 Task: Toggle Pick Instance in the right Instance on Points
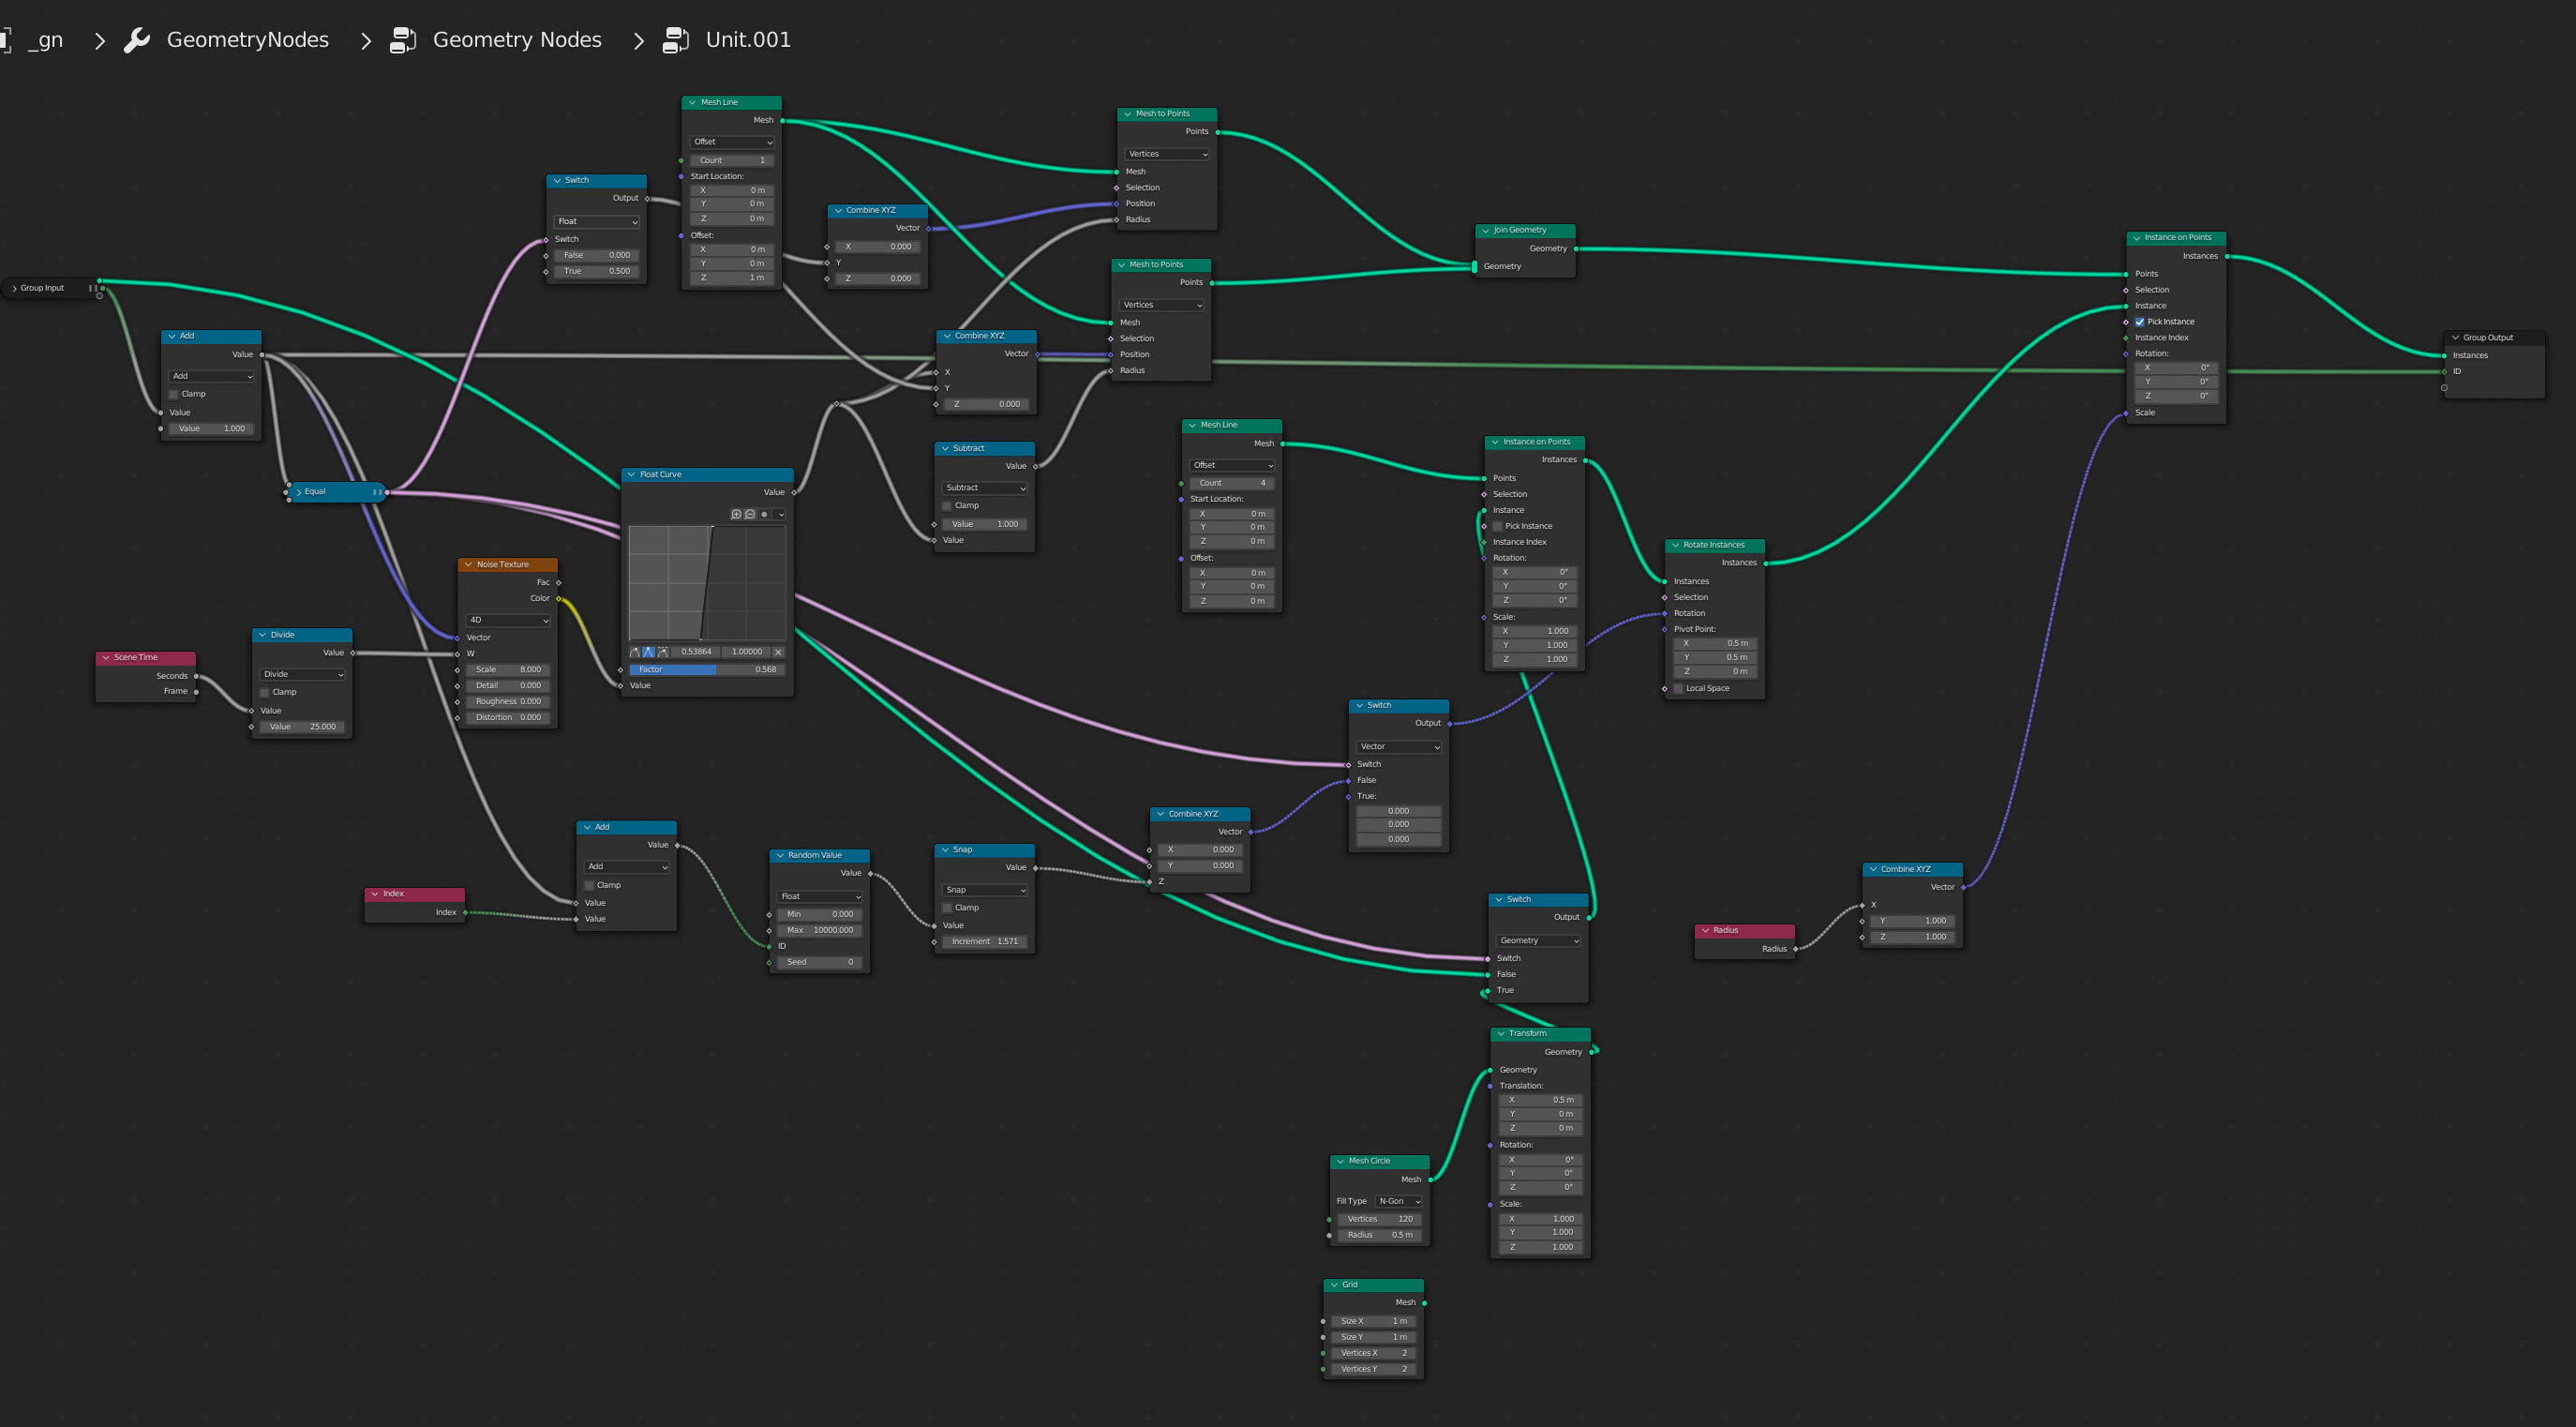click(x=2140, y=322)
